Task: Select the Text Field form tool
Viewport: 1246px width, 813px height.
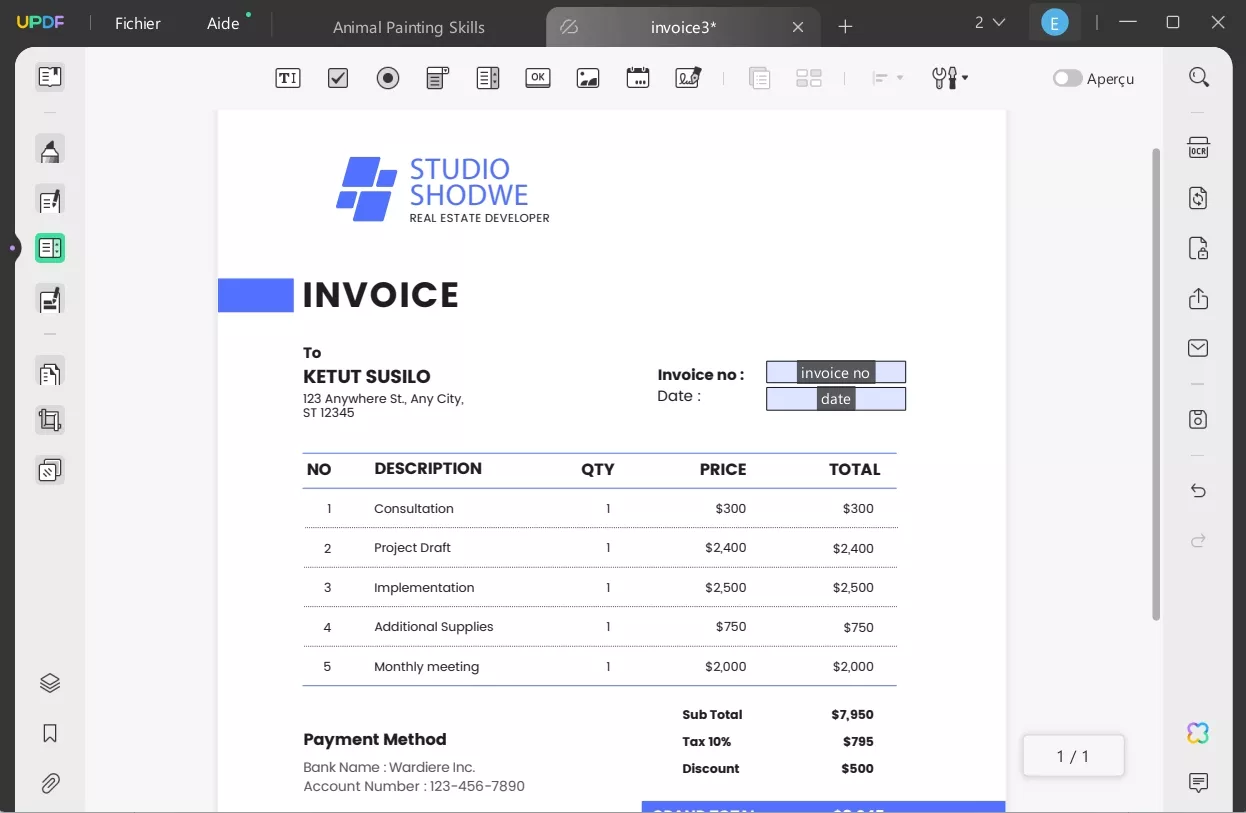Action: [288, 78]
